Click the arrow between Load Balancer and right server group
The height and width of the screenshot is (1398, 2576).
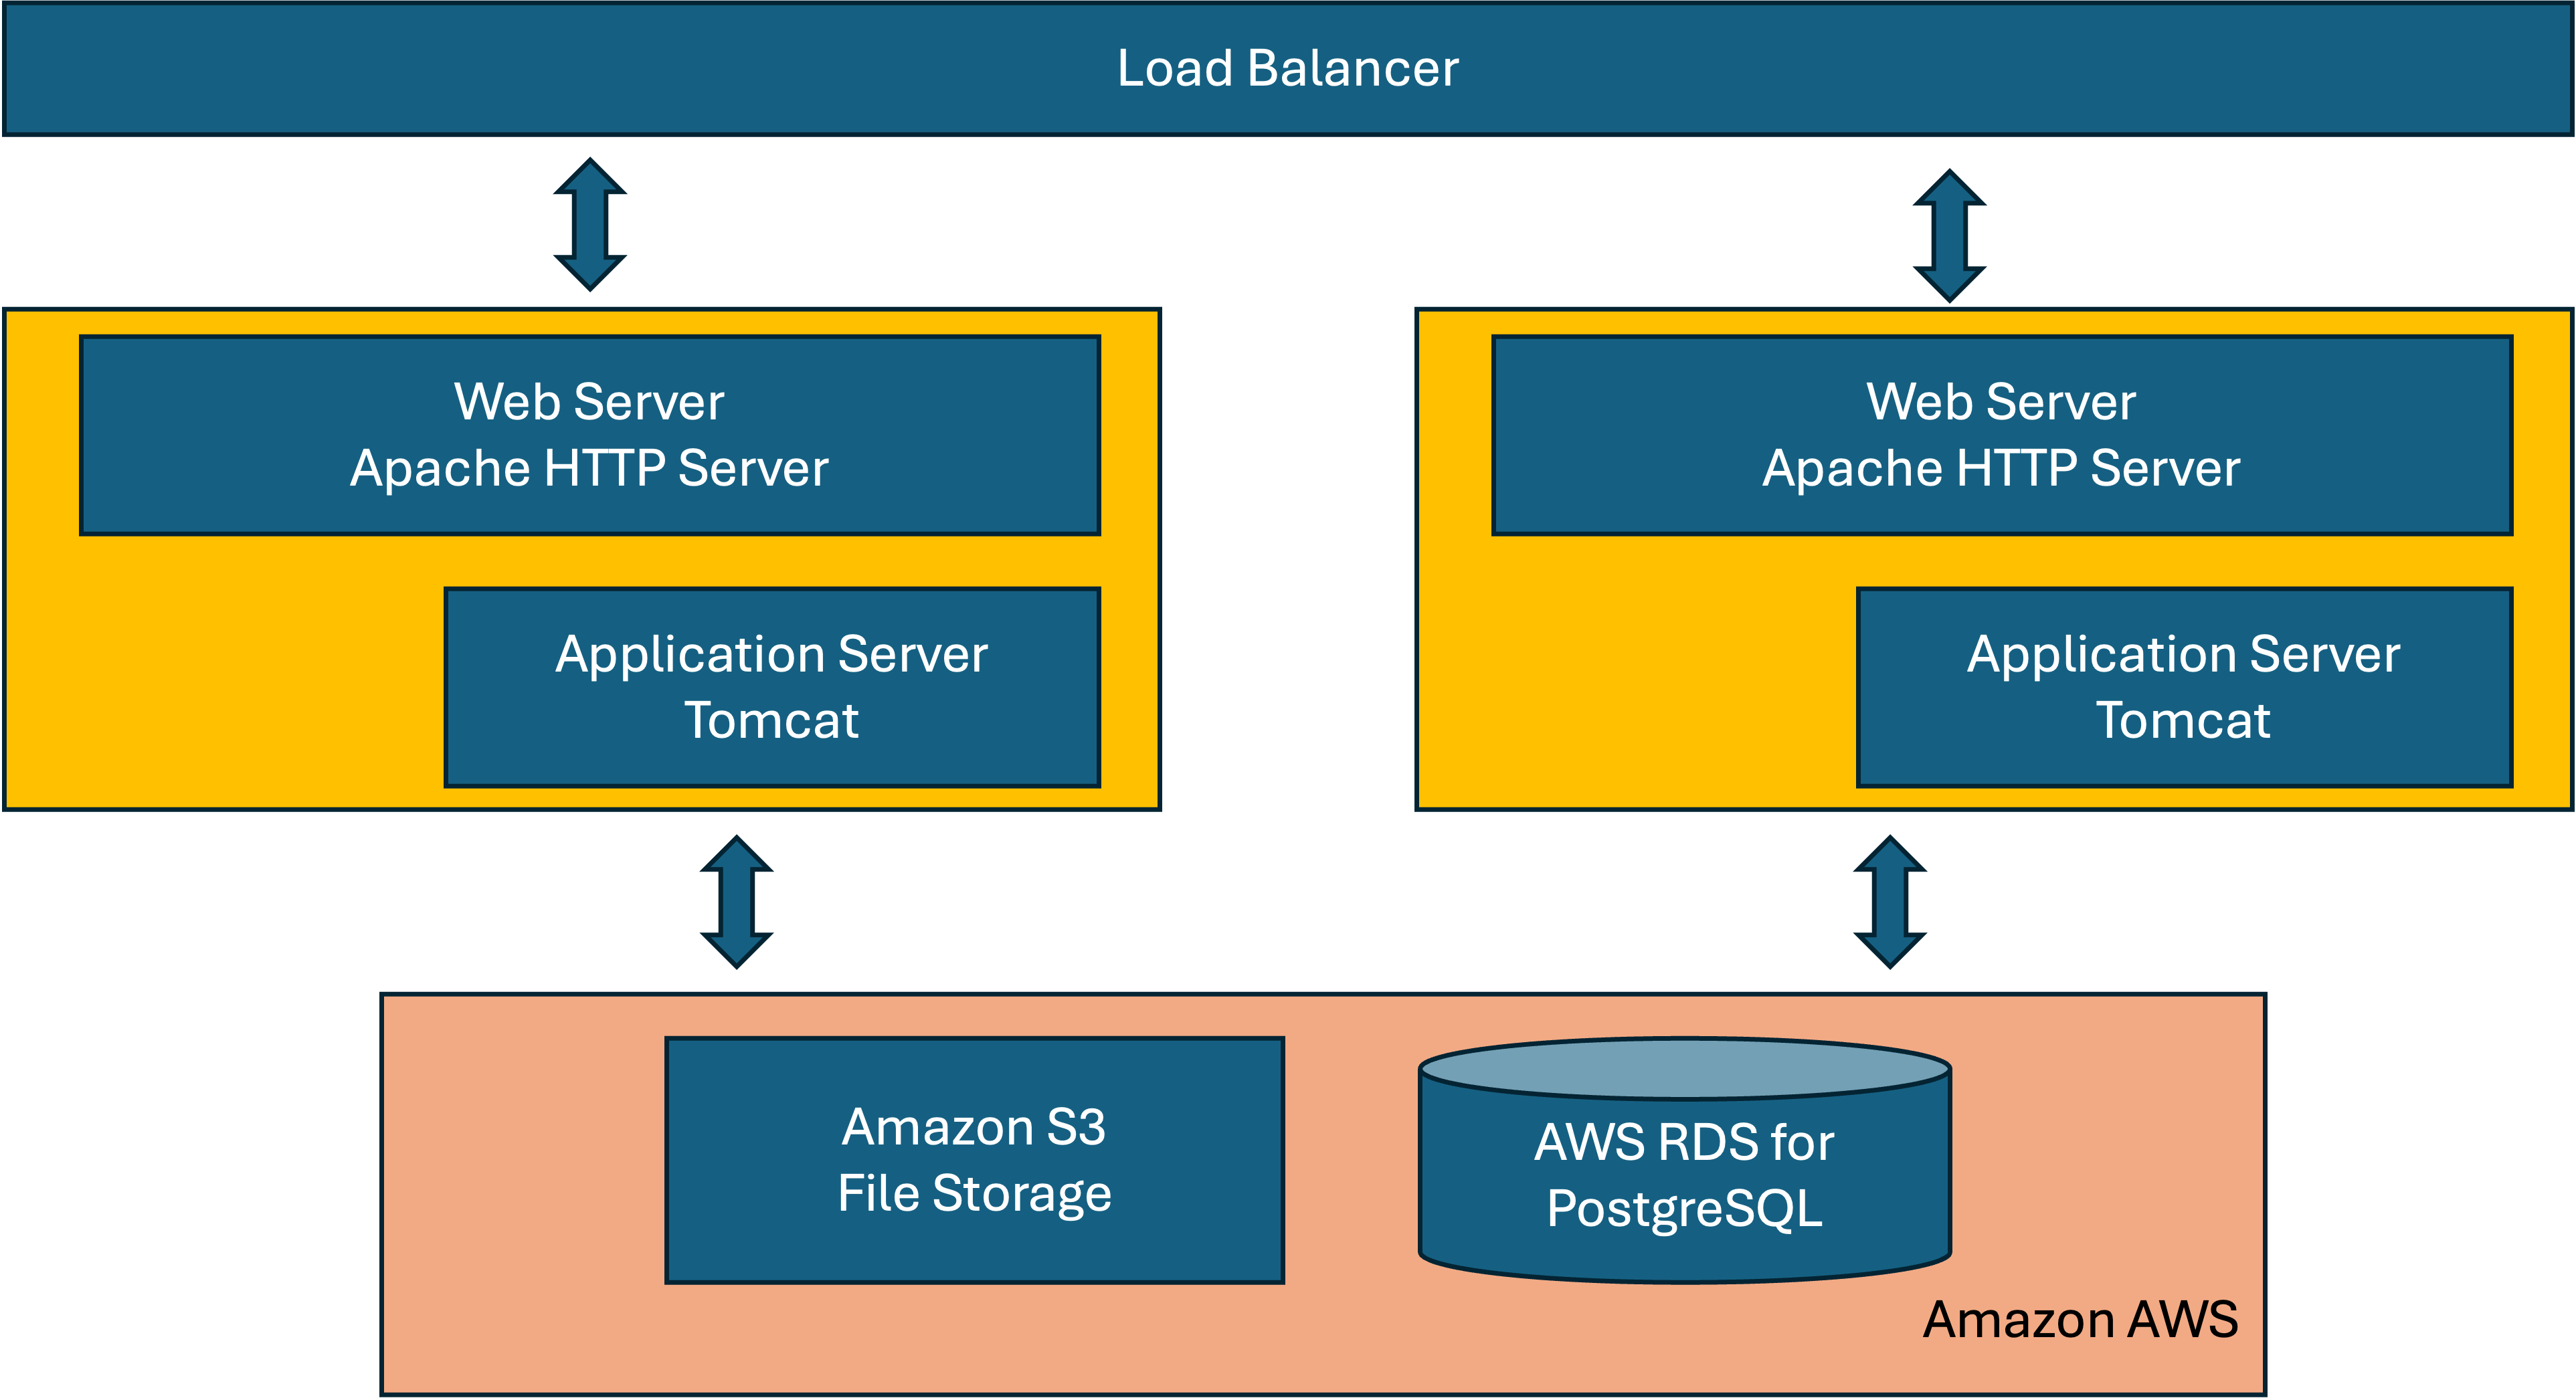click(x=1949, y=235)
